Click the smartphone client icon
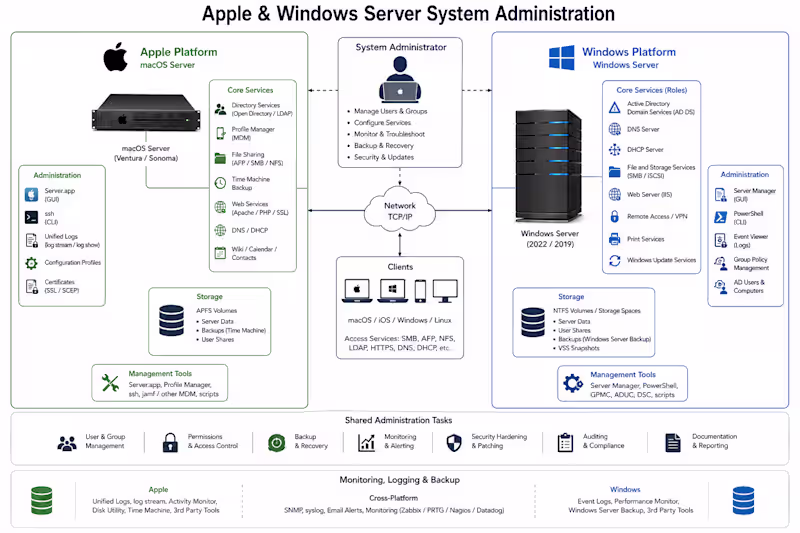The width and height of the screenshot is (800, 533). (x=420, y=291)
